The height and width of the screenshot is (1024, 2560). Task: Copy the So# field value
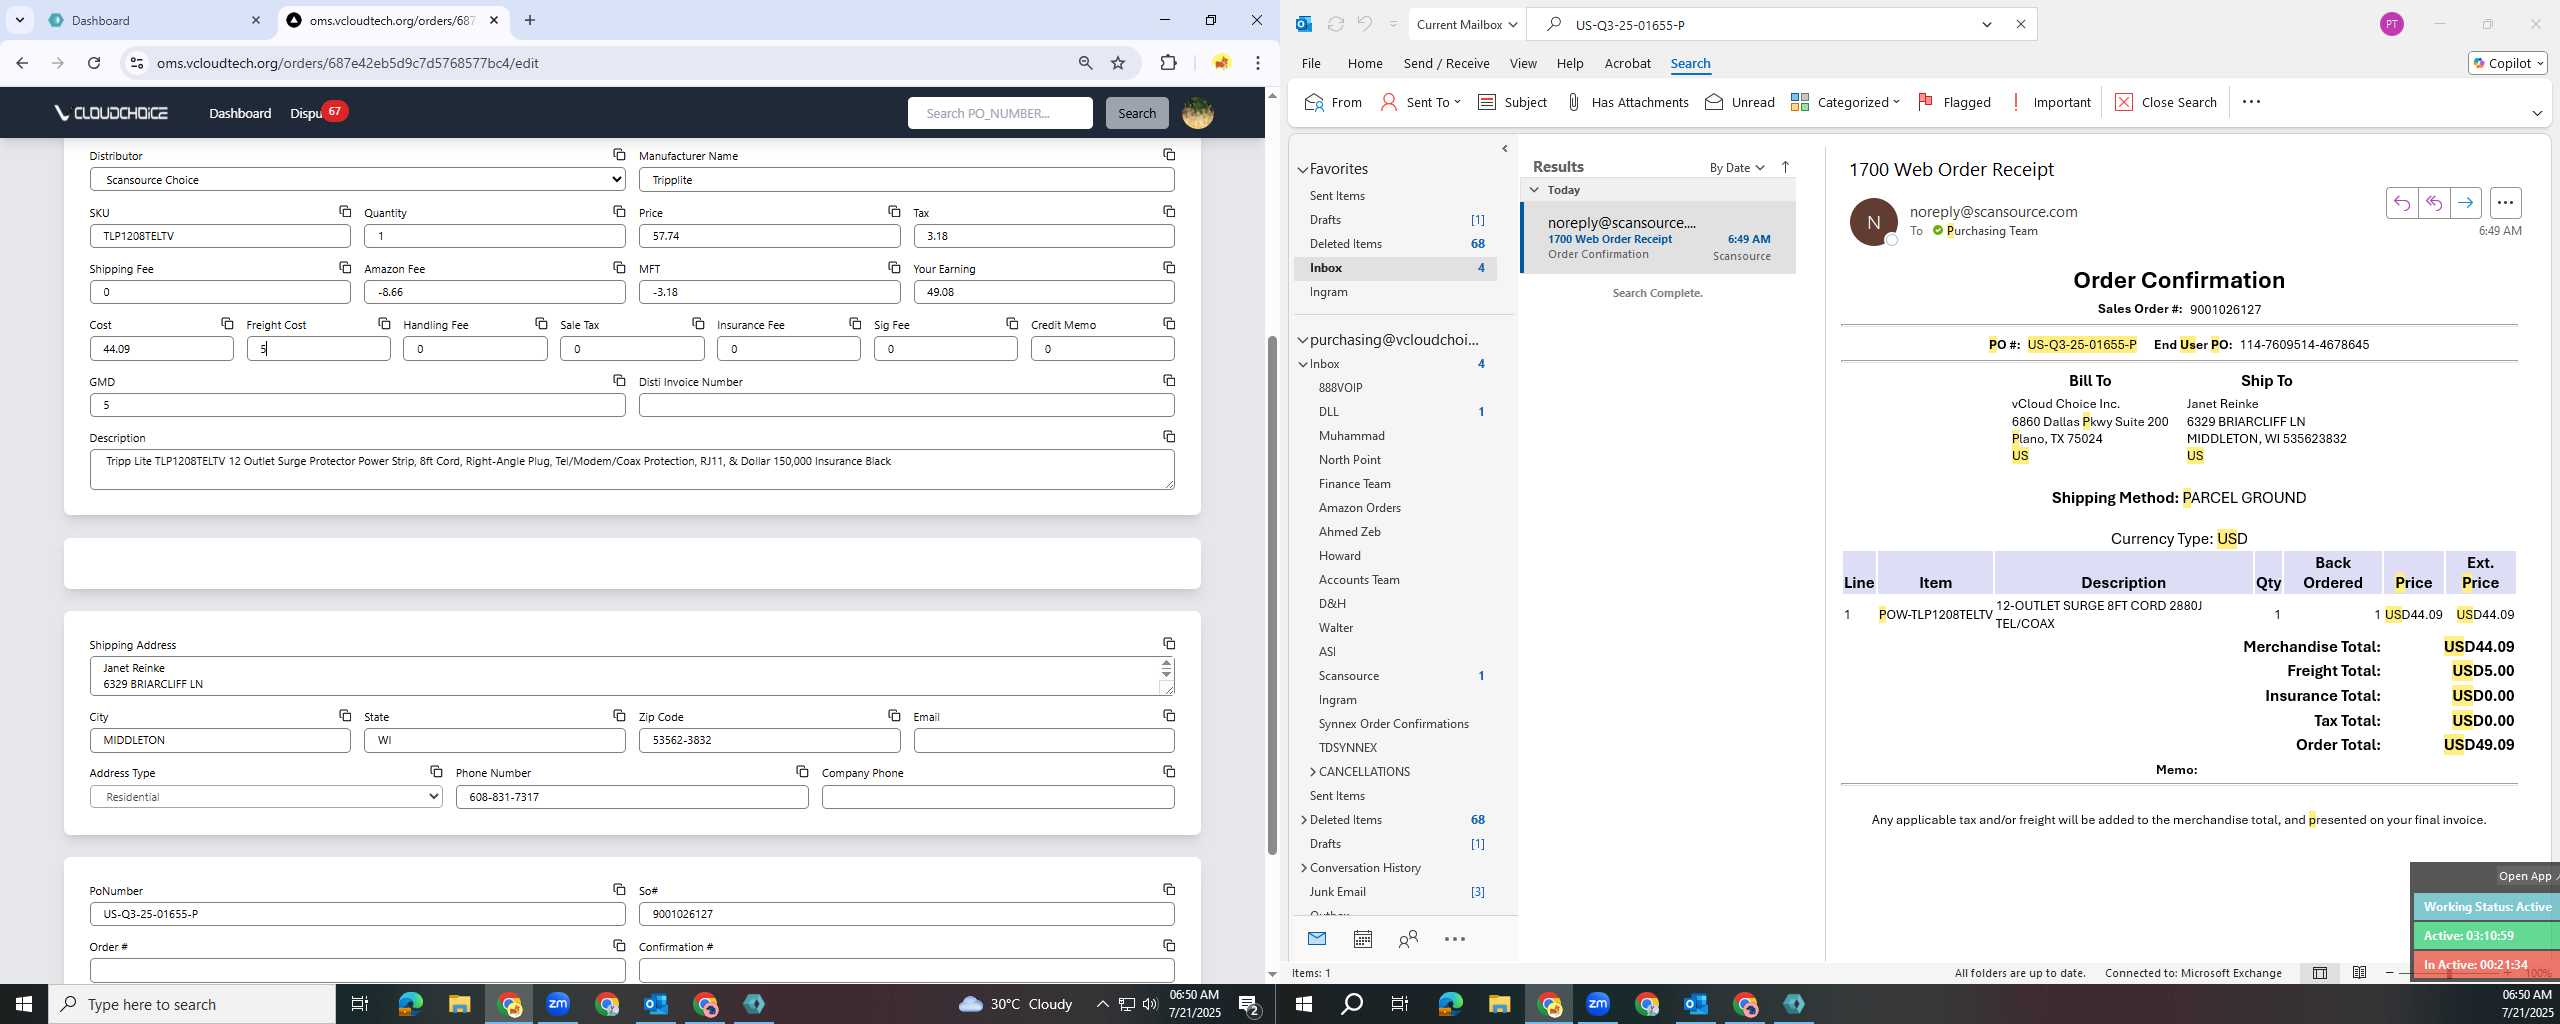1168,889
